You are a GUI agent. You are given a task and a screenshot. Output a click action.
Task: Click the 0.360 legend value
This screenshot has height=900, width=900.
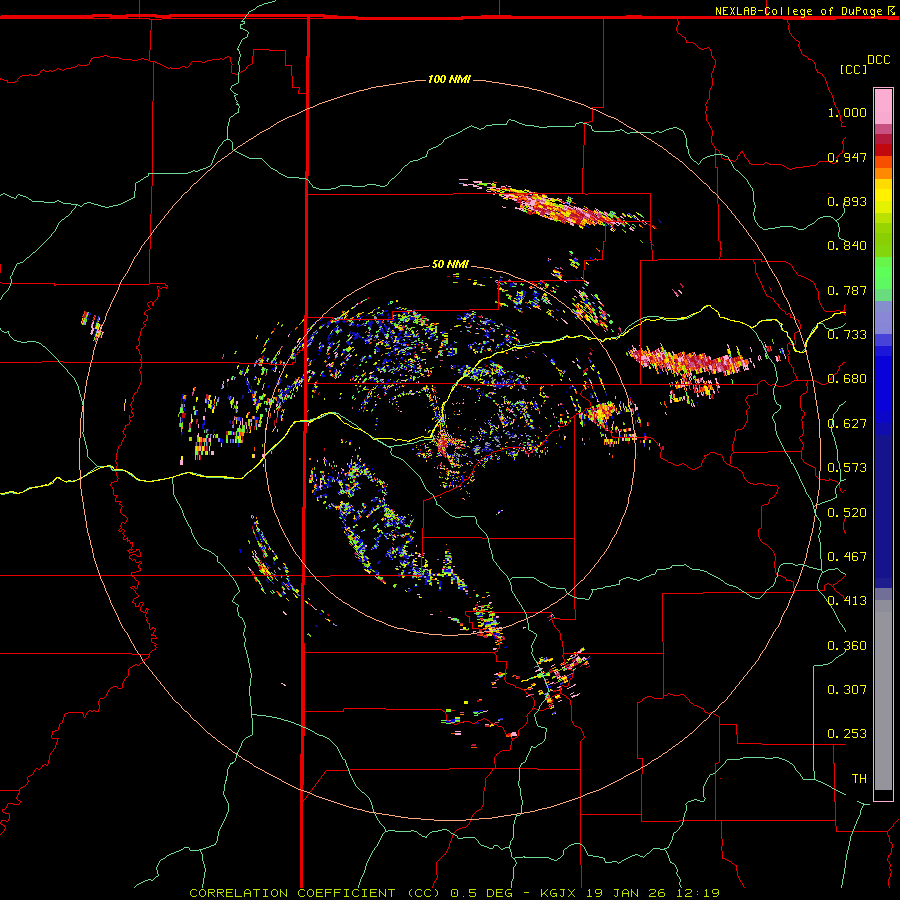(x=847, y=646)
